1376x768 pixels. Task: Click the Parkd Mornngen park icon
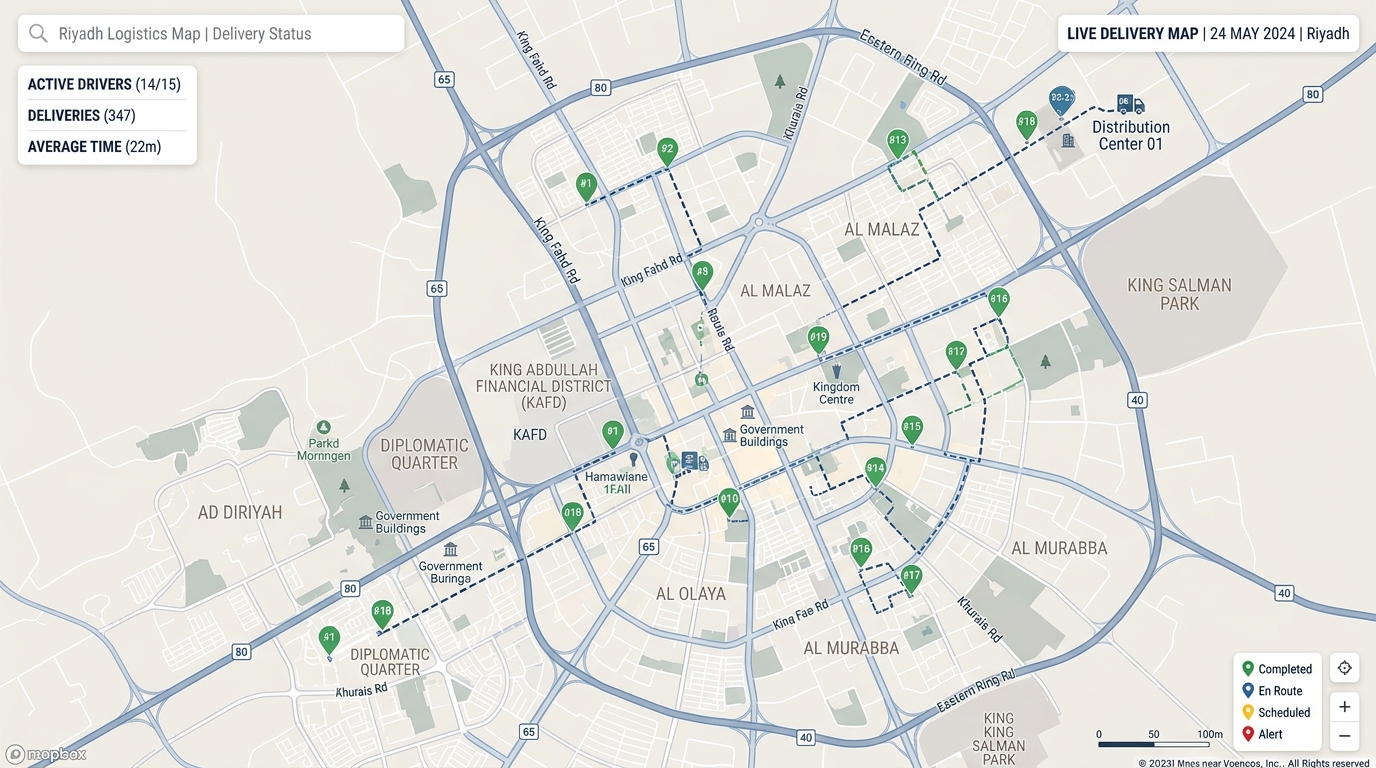click(322, 427)
